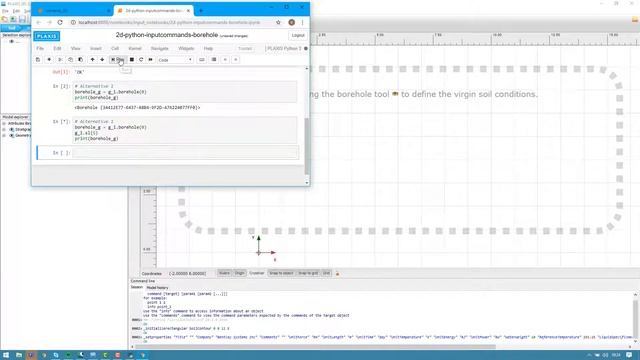640x360 pixels.
Task: Expand the Attributes library tree node
Action: (x=4, y=123)
